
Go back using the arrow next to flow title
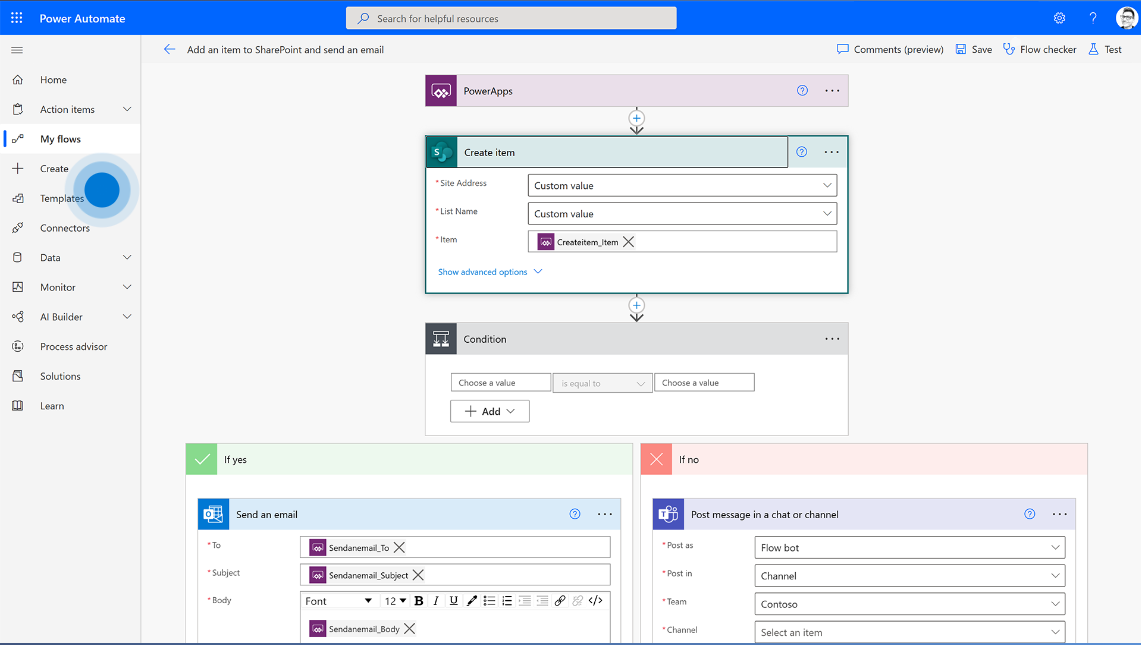pyautogui.click(x=169, y=50)
